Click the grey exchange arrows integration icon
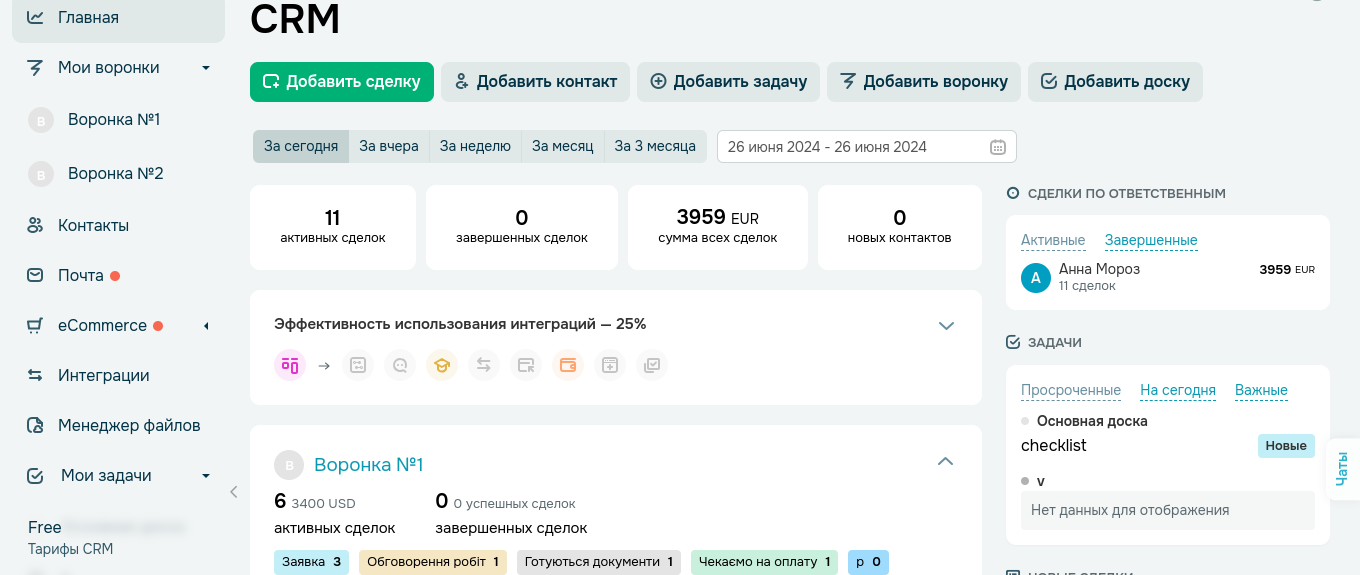The height and width of the screenshot is (575, 1360). pyautogui.click(x=484, y=365)
